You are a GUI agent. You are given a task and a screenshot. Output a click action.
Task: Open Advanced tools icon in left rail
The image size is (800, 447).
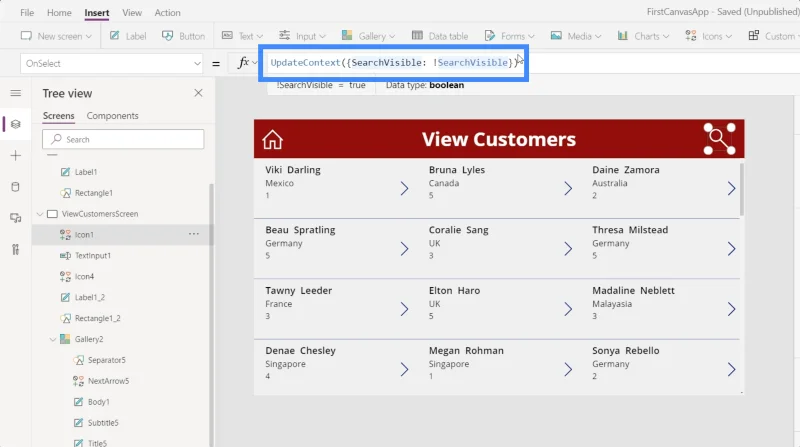click(x=16, y=249)
